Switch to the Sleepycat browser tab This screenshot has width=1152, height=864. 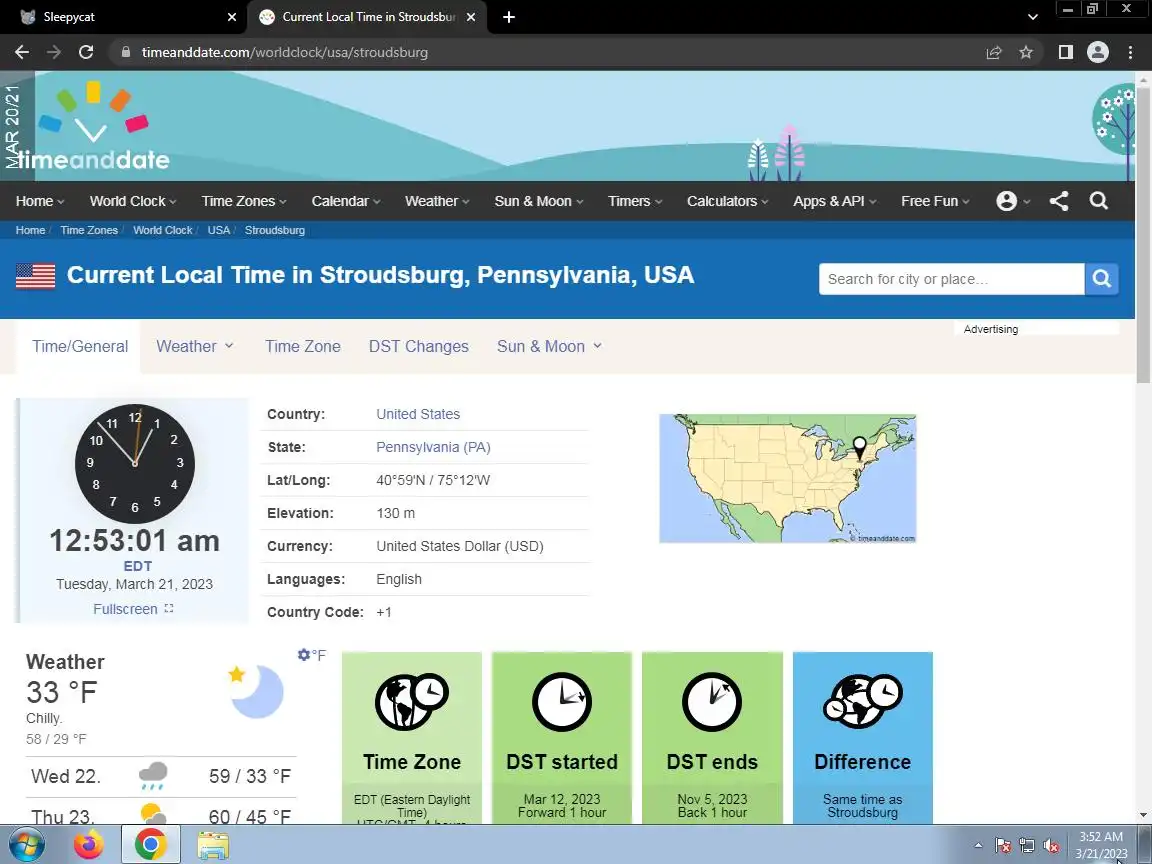tap(125, 17)
